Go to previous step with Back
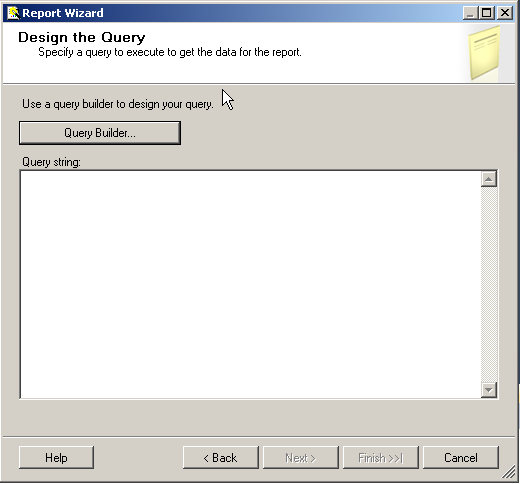 point(221,458)
